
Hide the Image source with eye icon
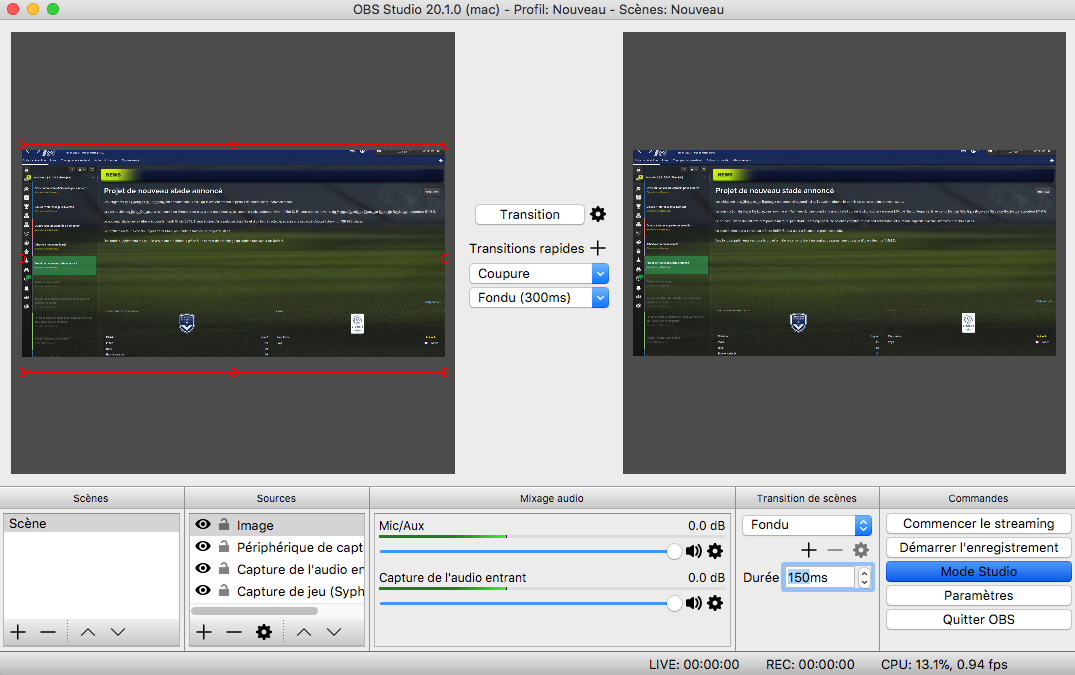pyautogui.click(x=203, y=524)
